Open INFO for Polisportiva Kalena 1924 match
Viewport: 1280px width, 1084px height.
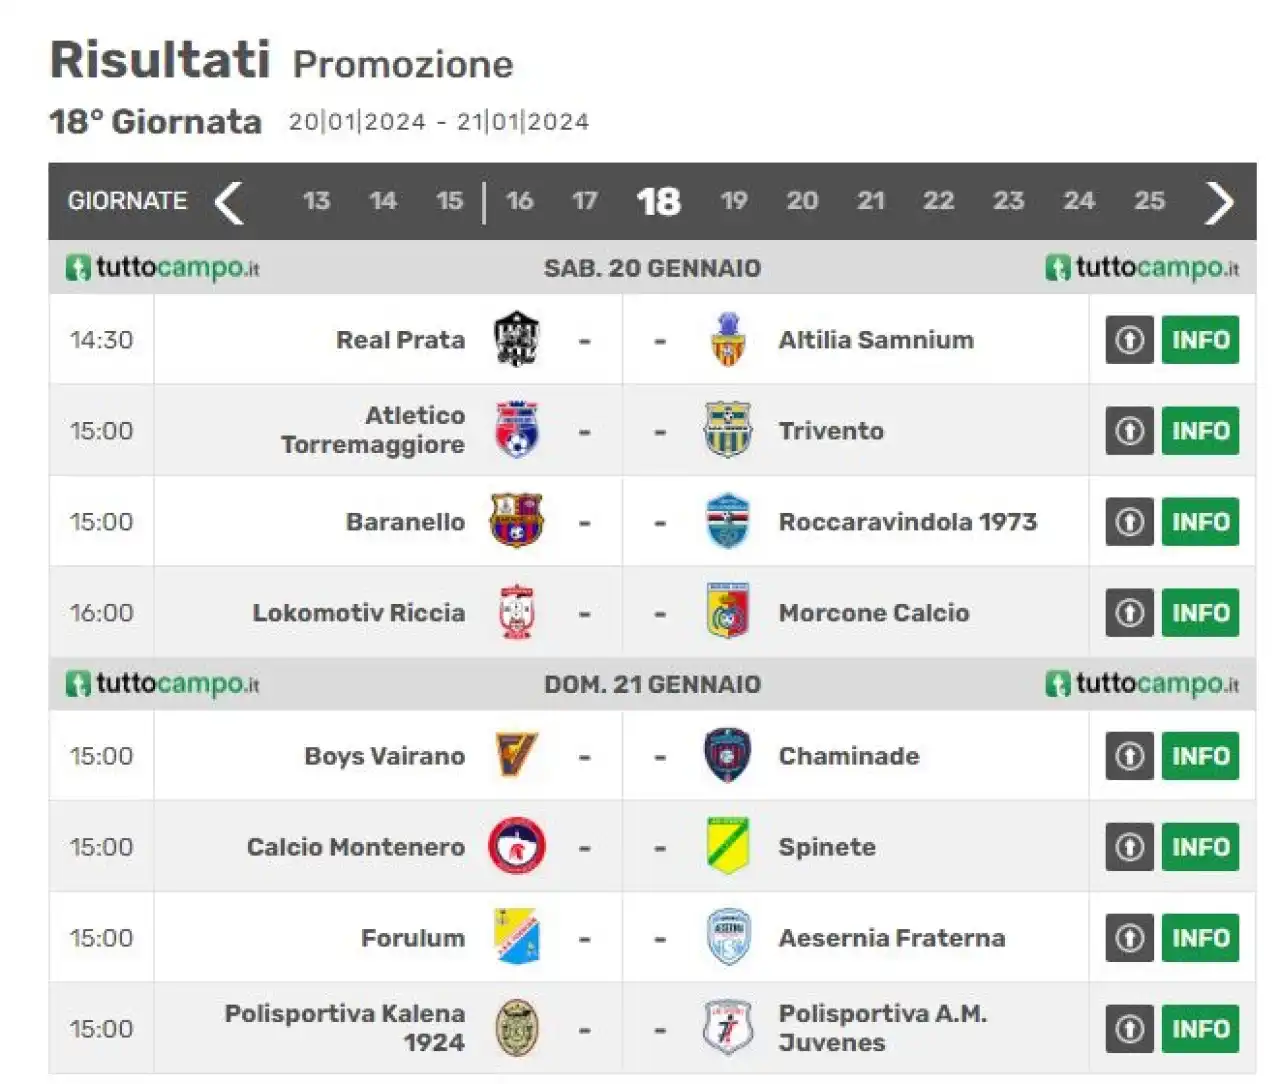click(1200, 1029)
